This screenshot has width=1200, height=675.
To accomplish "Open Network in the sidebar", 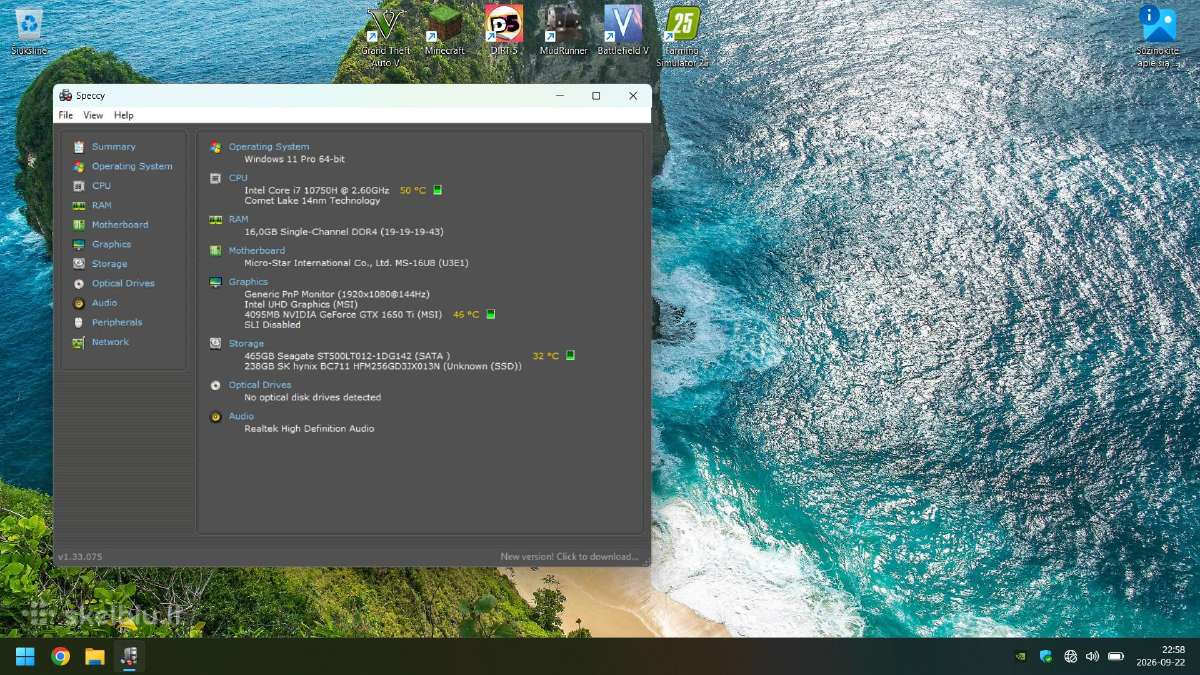I will [110, 342].
